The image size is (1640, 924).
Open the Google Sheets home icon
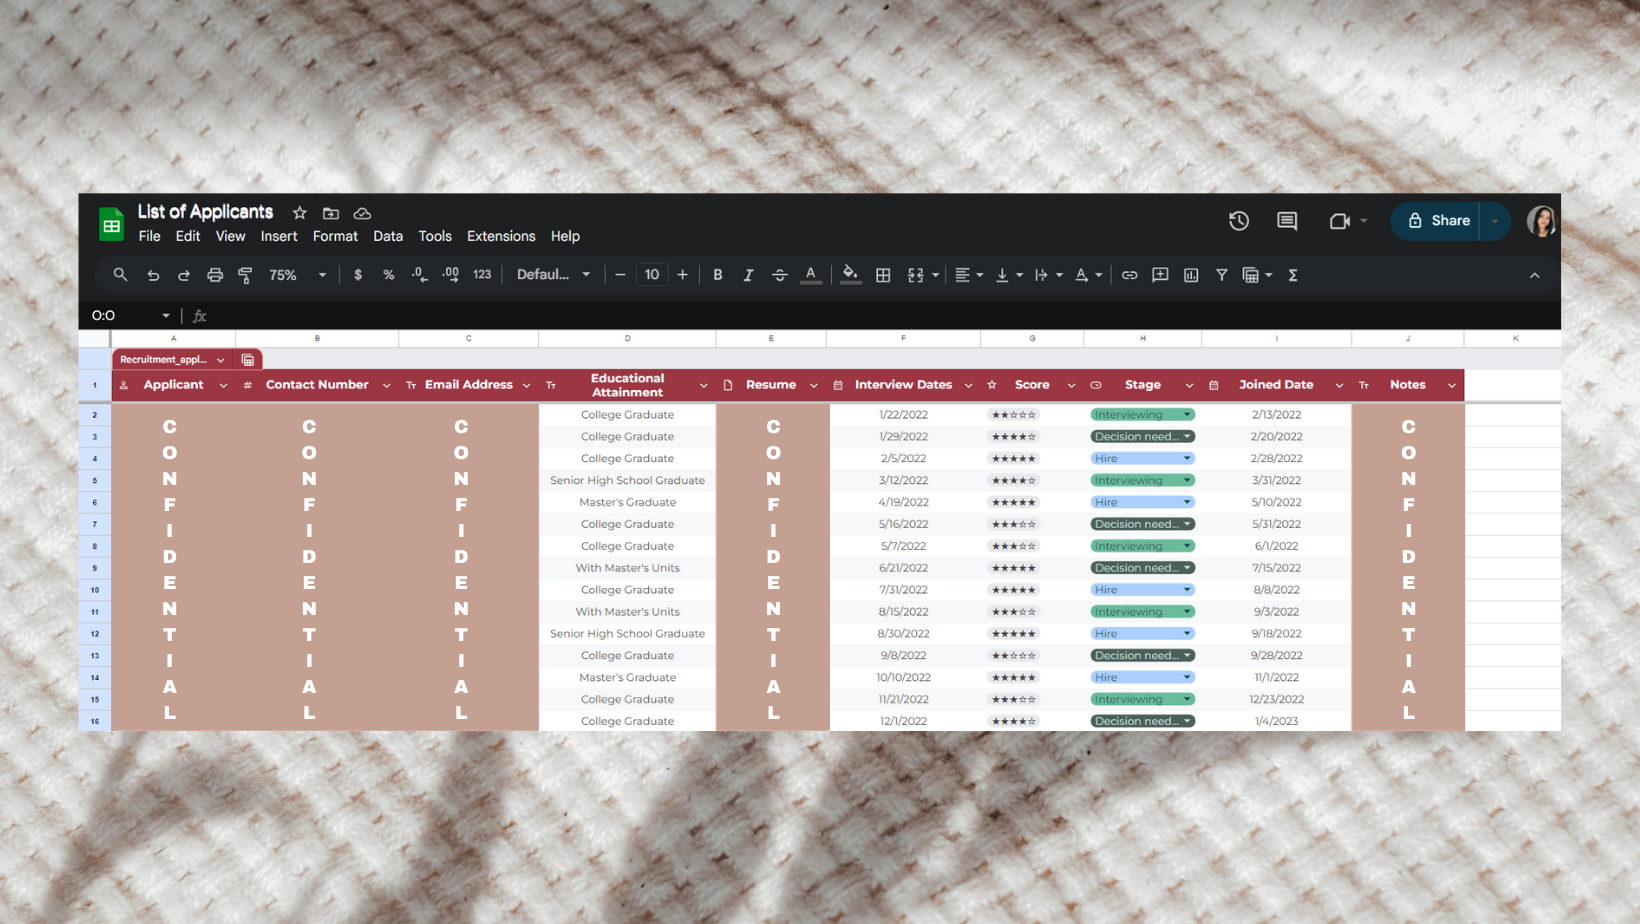111,224
